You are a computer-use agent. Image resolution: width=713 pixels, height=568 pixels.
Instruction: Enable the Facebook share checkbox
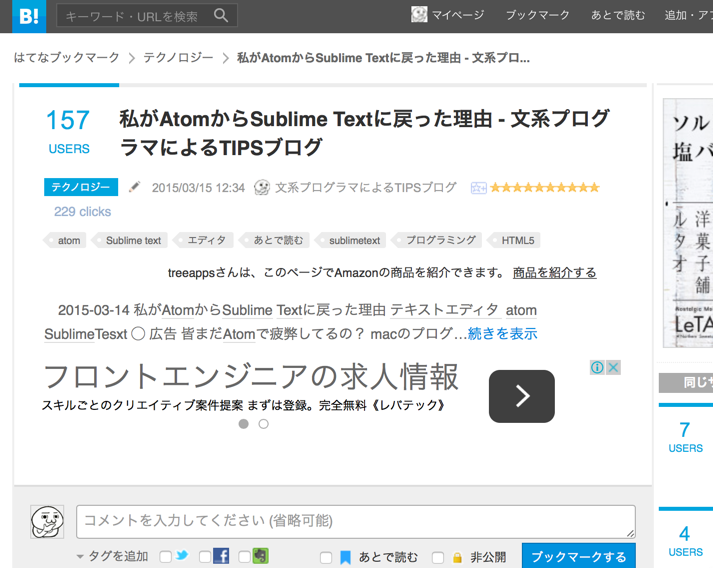click(x=205, y=557)
